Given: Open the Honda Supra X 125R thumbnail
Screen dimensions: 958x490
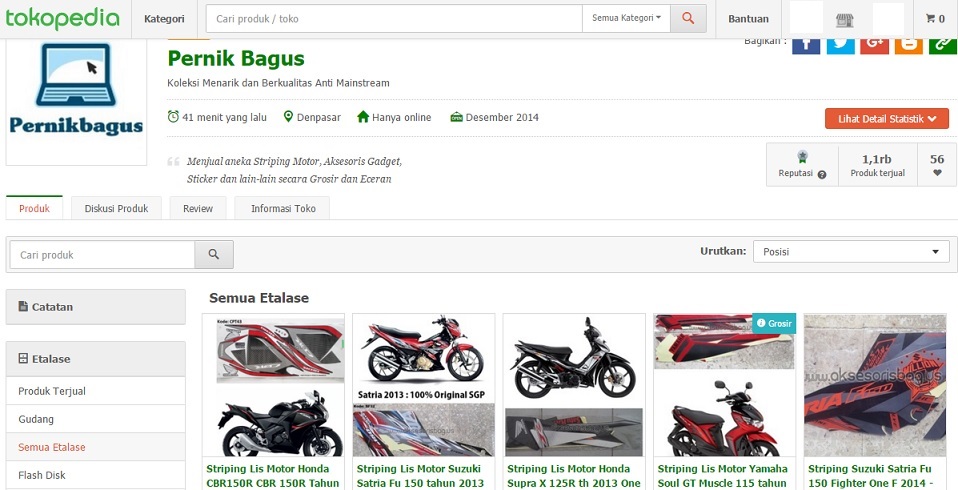Looking at the screenshot, I should pos(574,386).
